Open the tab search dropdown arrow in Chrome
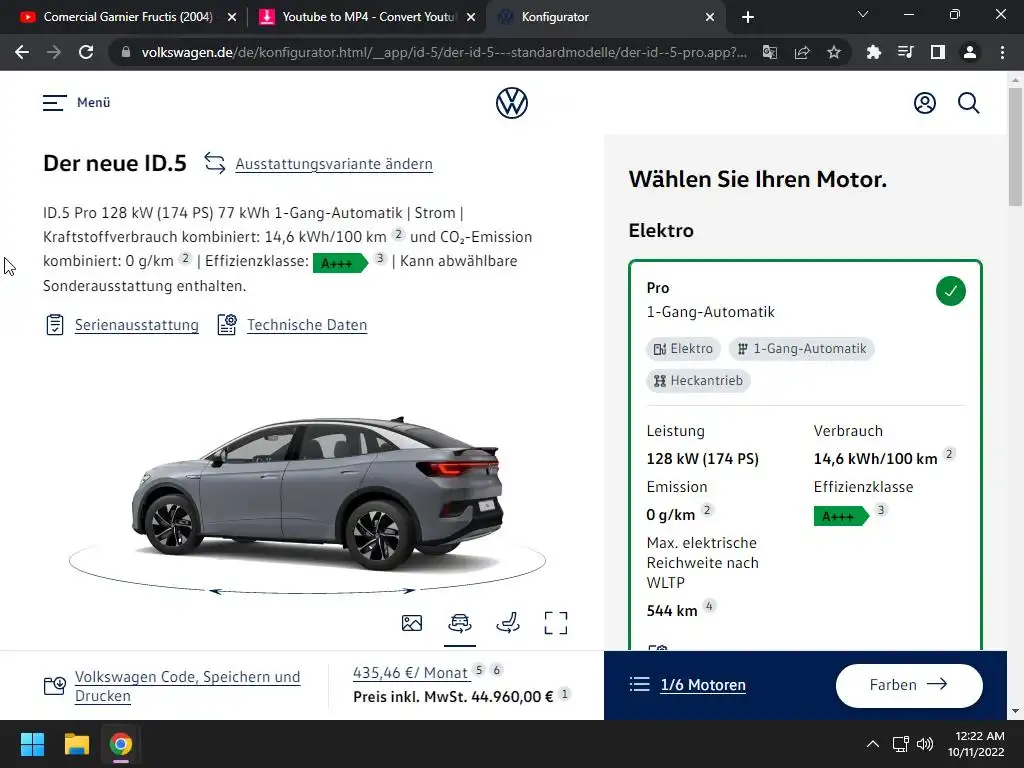 863,14
